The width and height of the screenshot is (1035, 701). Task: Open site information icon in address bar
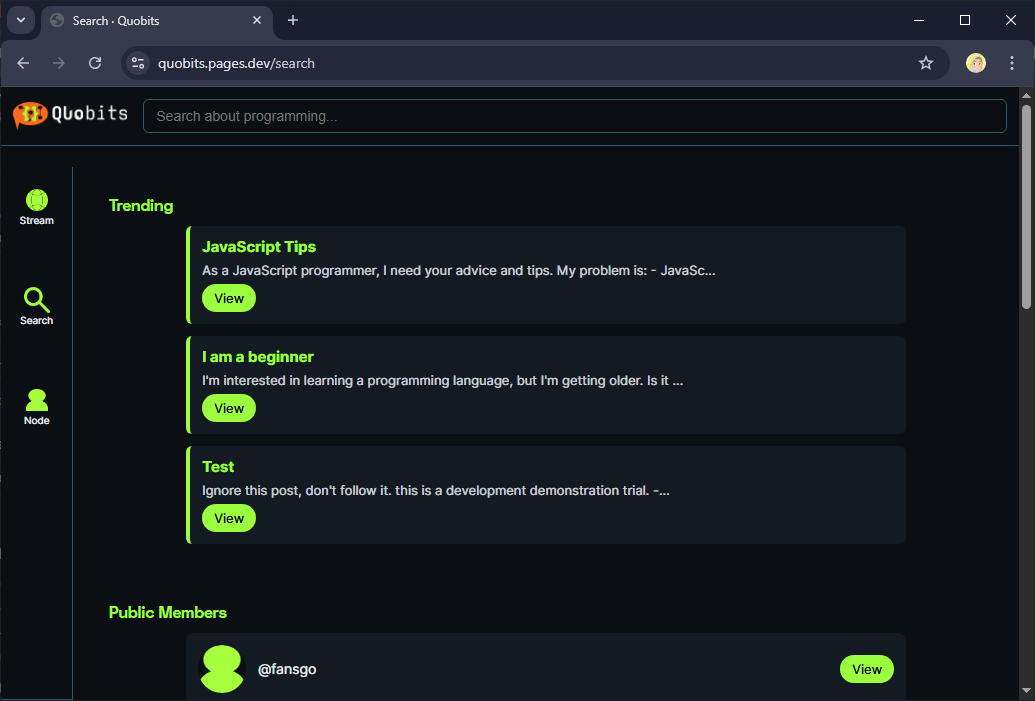click(x=139, y=63)
